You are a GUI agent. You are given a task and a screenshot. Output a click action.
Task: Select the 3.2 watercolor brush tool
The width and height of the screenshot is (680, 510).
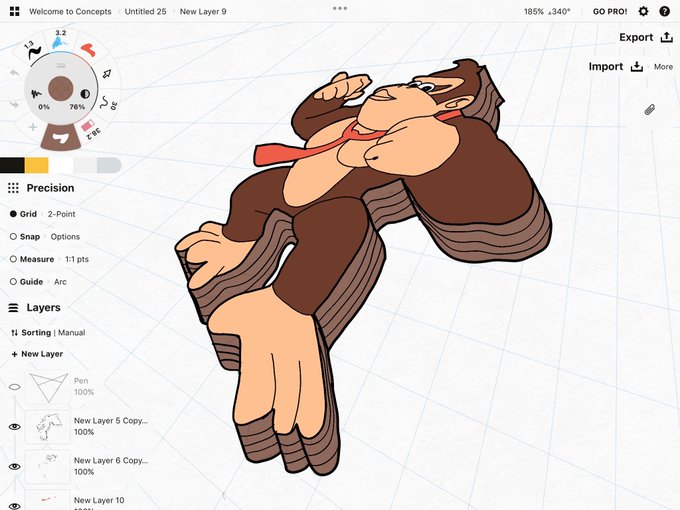pos(59,40)
